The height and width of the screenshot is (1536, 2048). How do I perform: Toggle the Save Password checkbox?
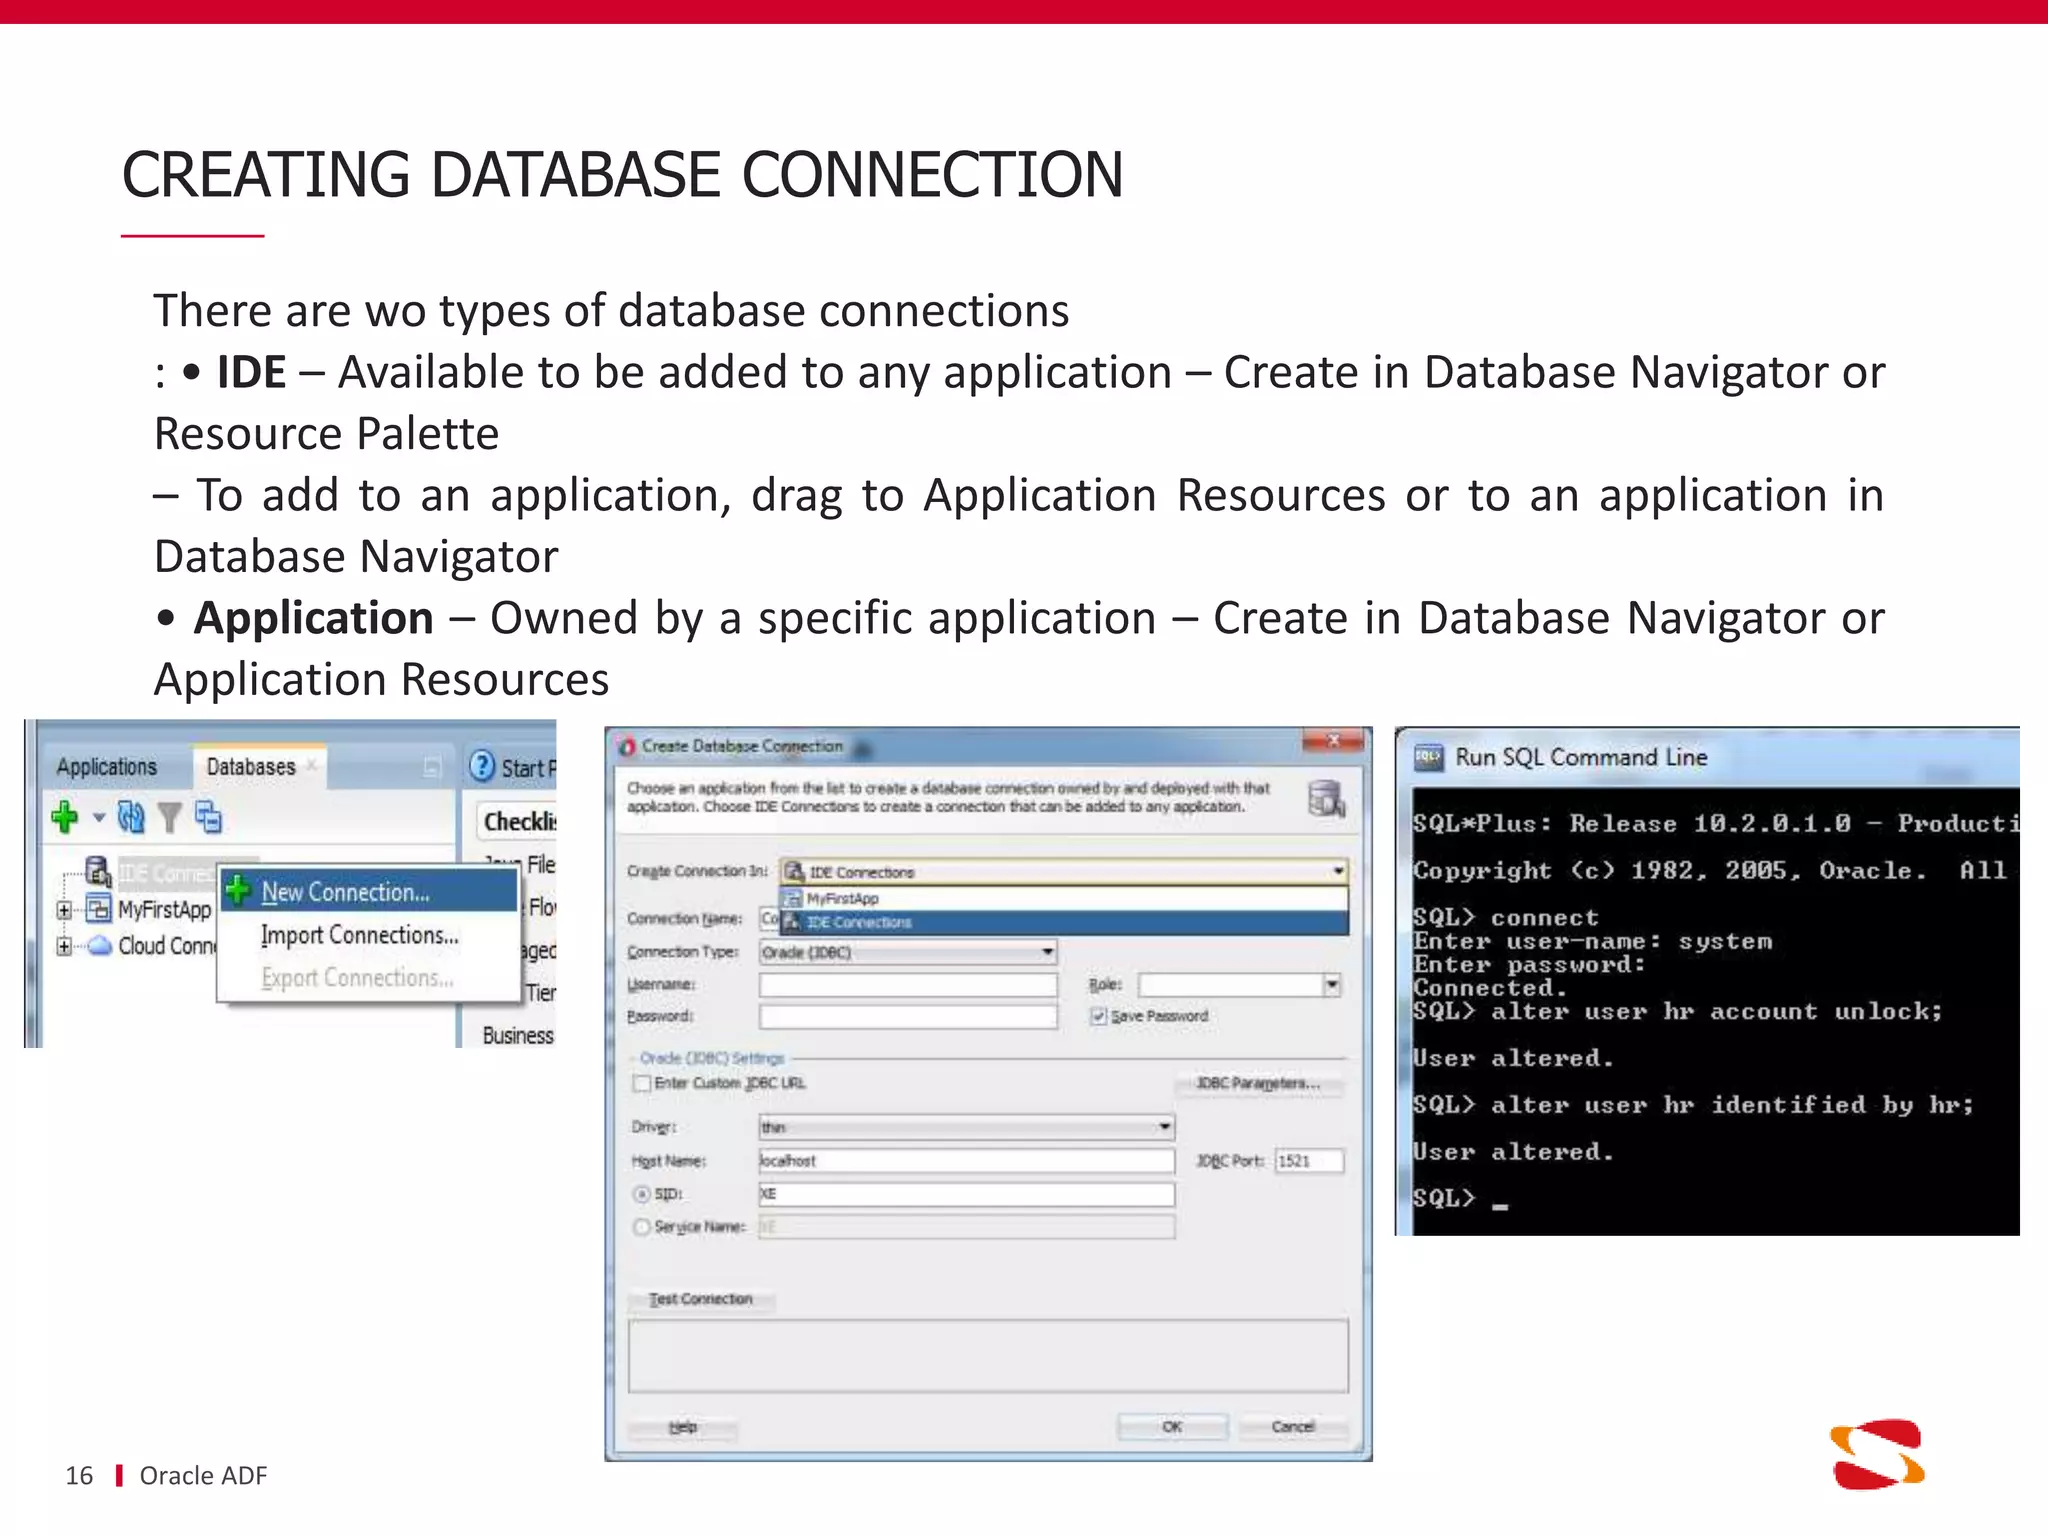(1099, 1016)
